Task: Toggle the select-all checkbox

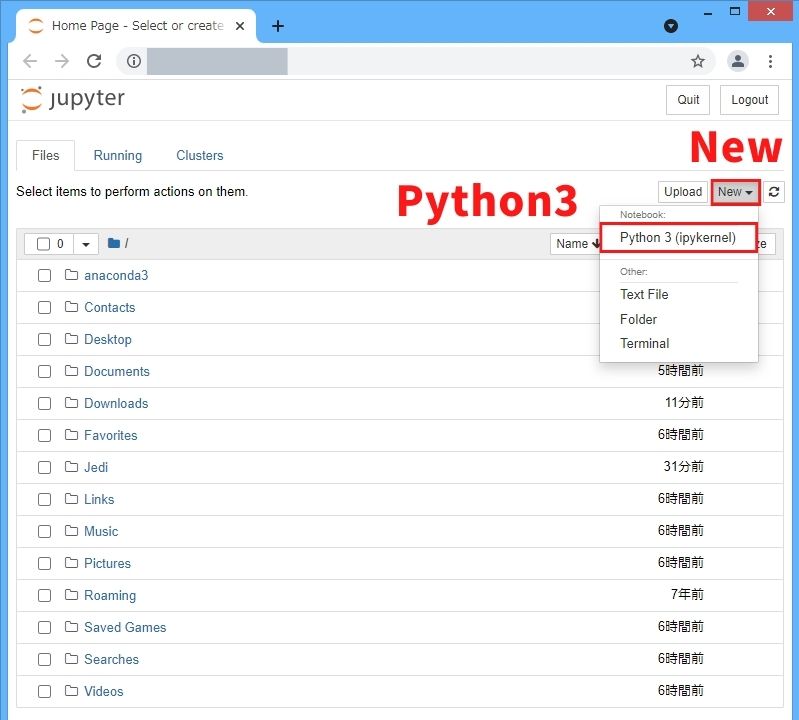Action: click(43, 244)
